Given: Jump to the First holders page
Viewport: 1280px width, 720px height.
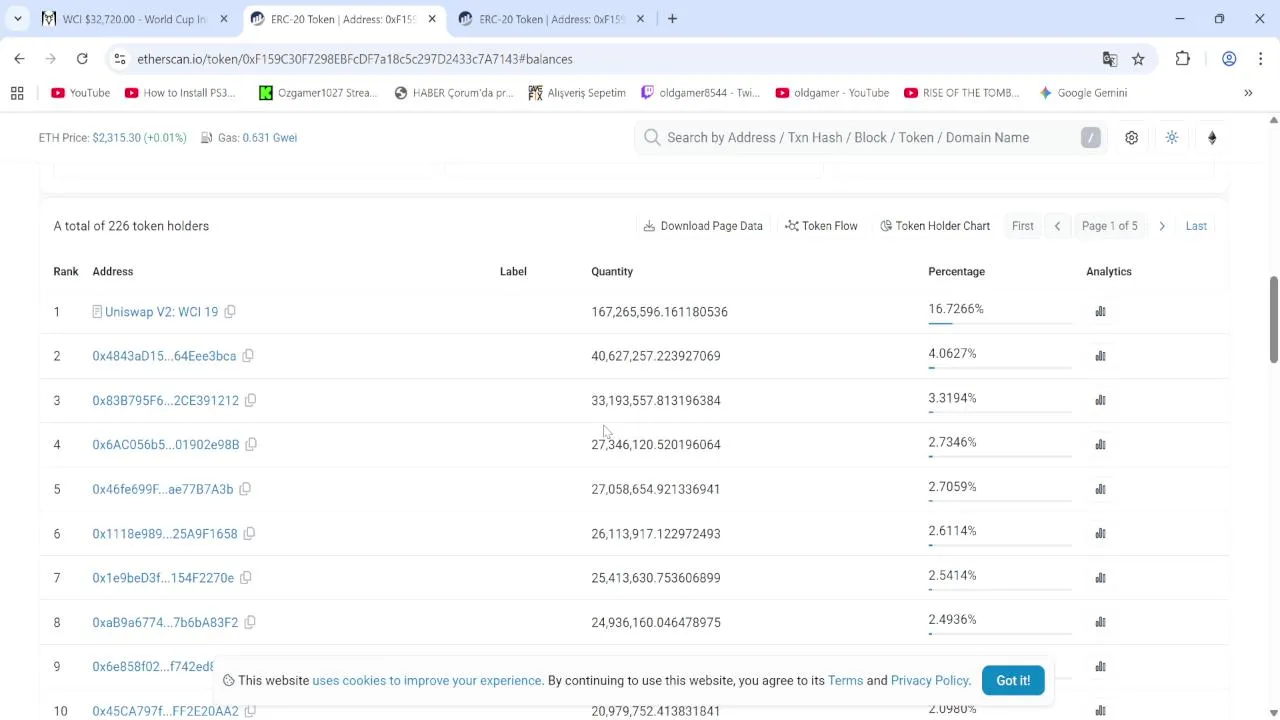Looking at the screenshot, I should click(1022, 226).
